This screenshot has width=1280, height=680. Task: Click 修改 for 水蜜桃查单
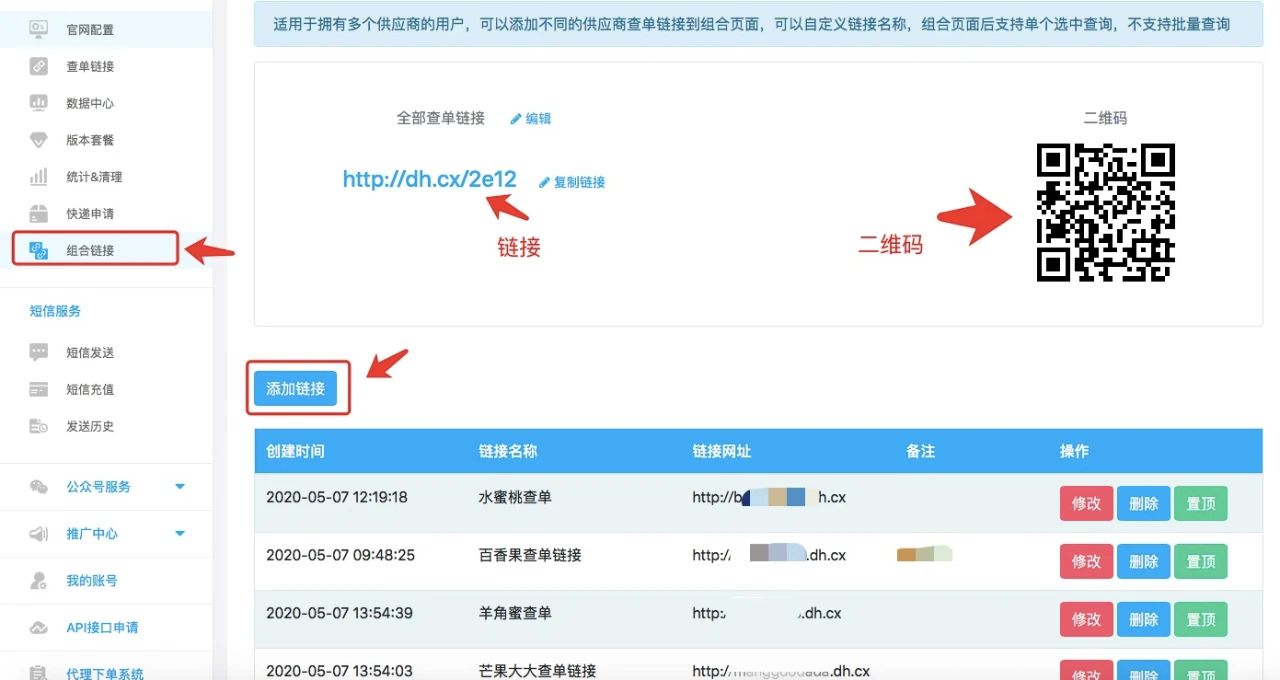(x=1086, y=504)
